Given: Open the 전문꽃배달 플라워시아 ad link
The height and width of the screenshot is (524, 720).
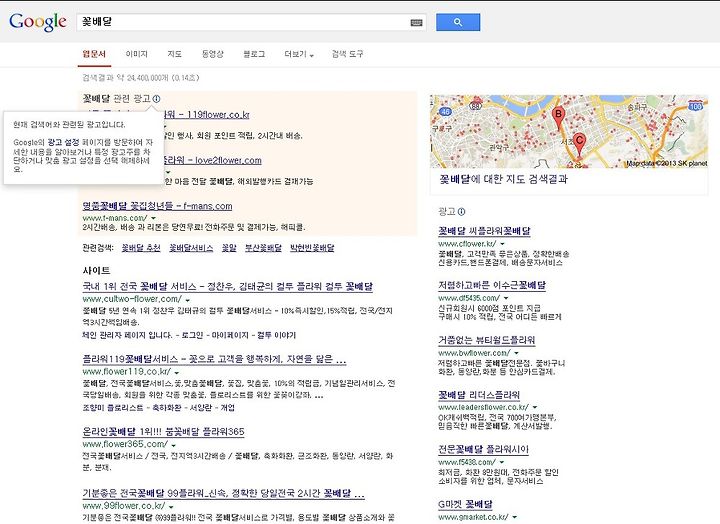Looking at the screenshot, I should point(484,449).
